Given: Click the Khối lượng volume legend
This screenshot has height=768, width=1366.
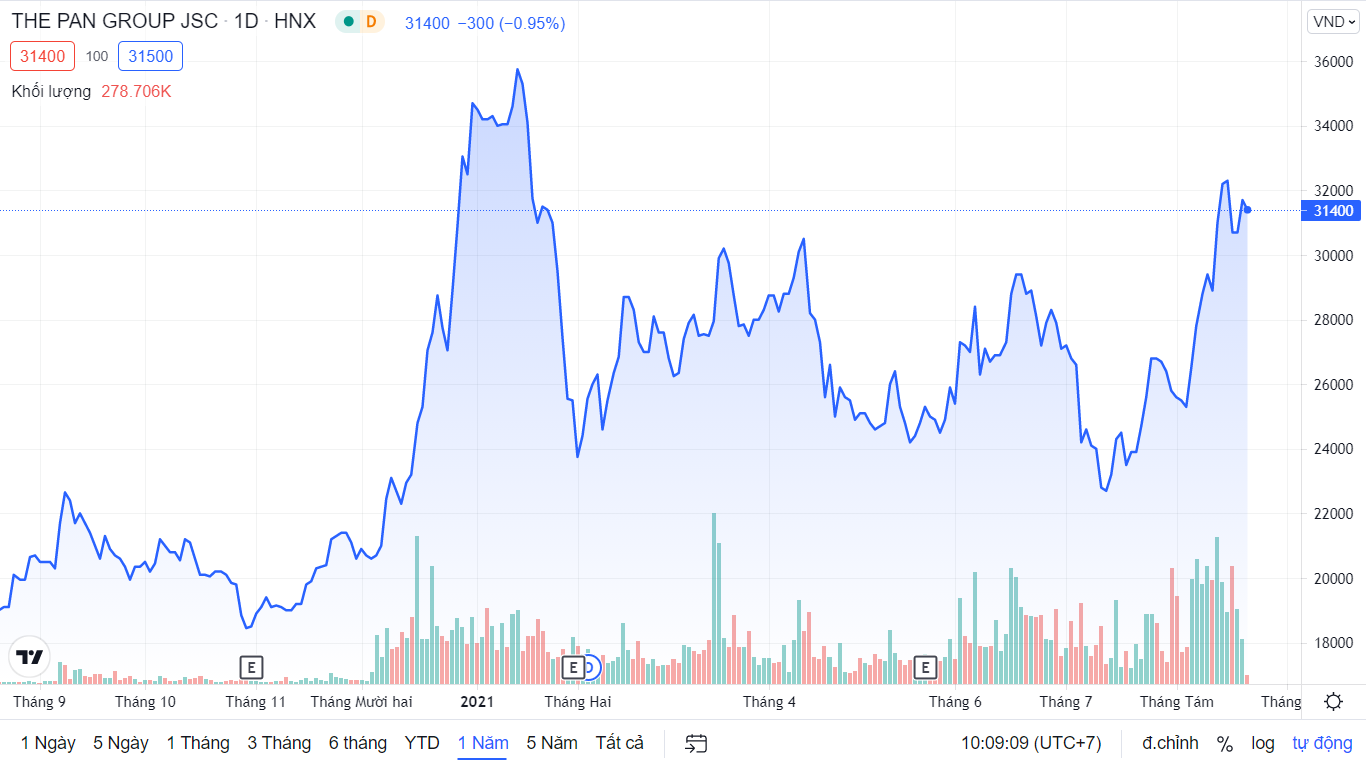Looking at the screenshot, I should [51, 91].
